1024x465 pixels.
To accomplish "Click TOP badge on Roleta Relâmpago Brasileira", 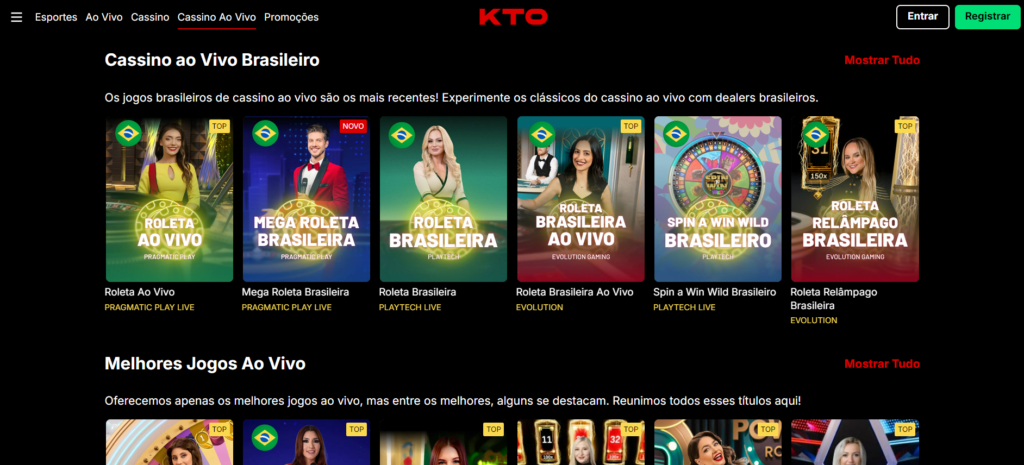I will [x=905, y=126].
